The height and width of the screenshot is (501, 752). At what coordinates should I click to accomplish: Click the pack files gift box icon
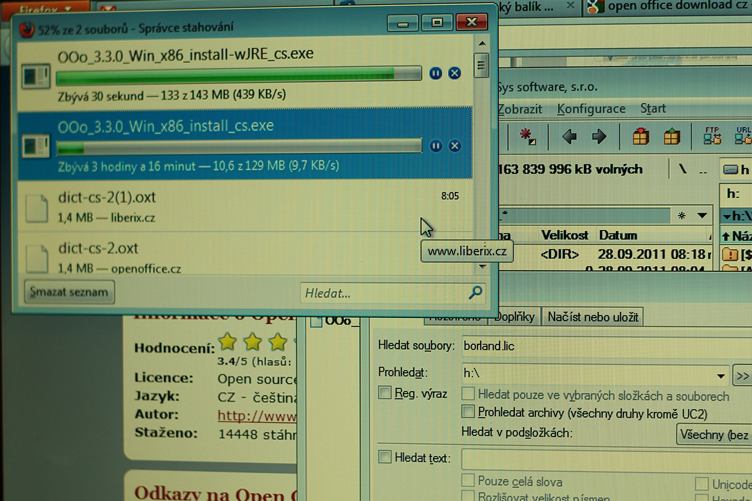point(641,137)
